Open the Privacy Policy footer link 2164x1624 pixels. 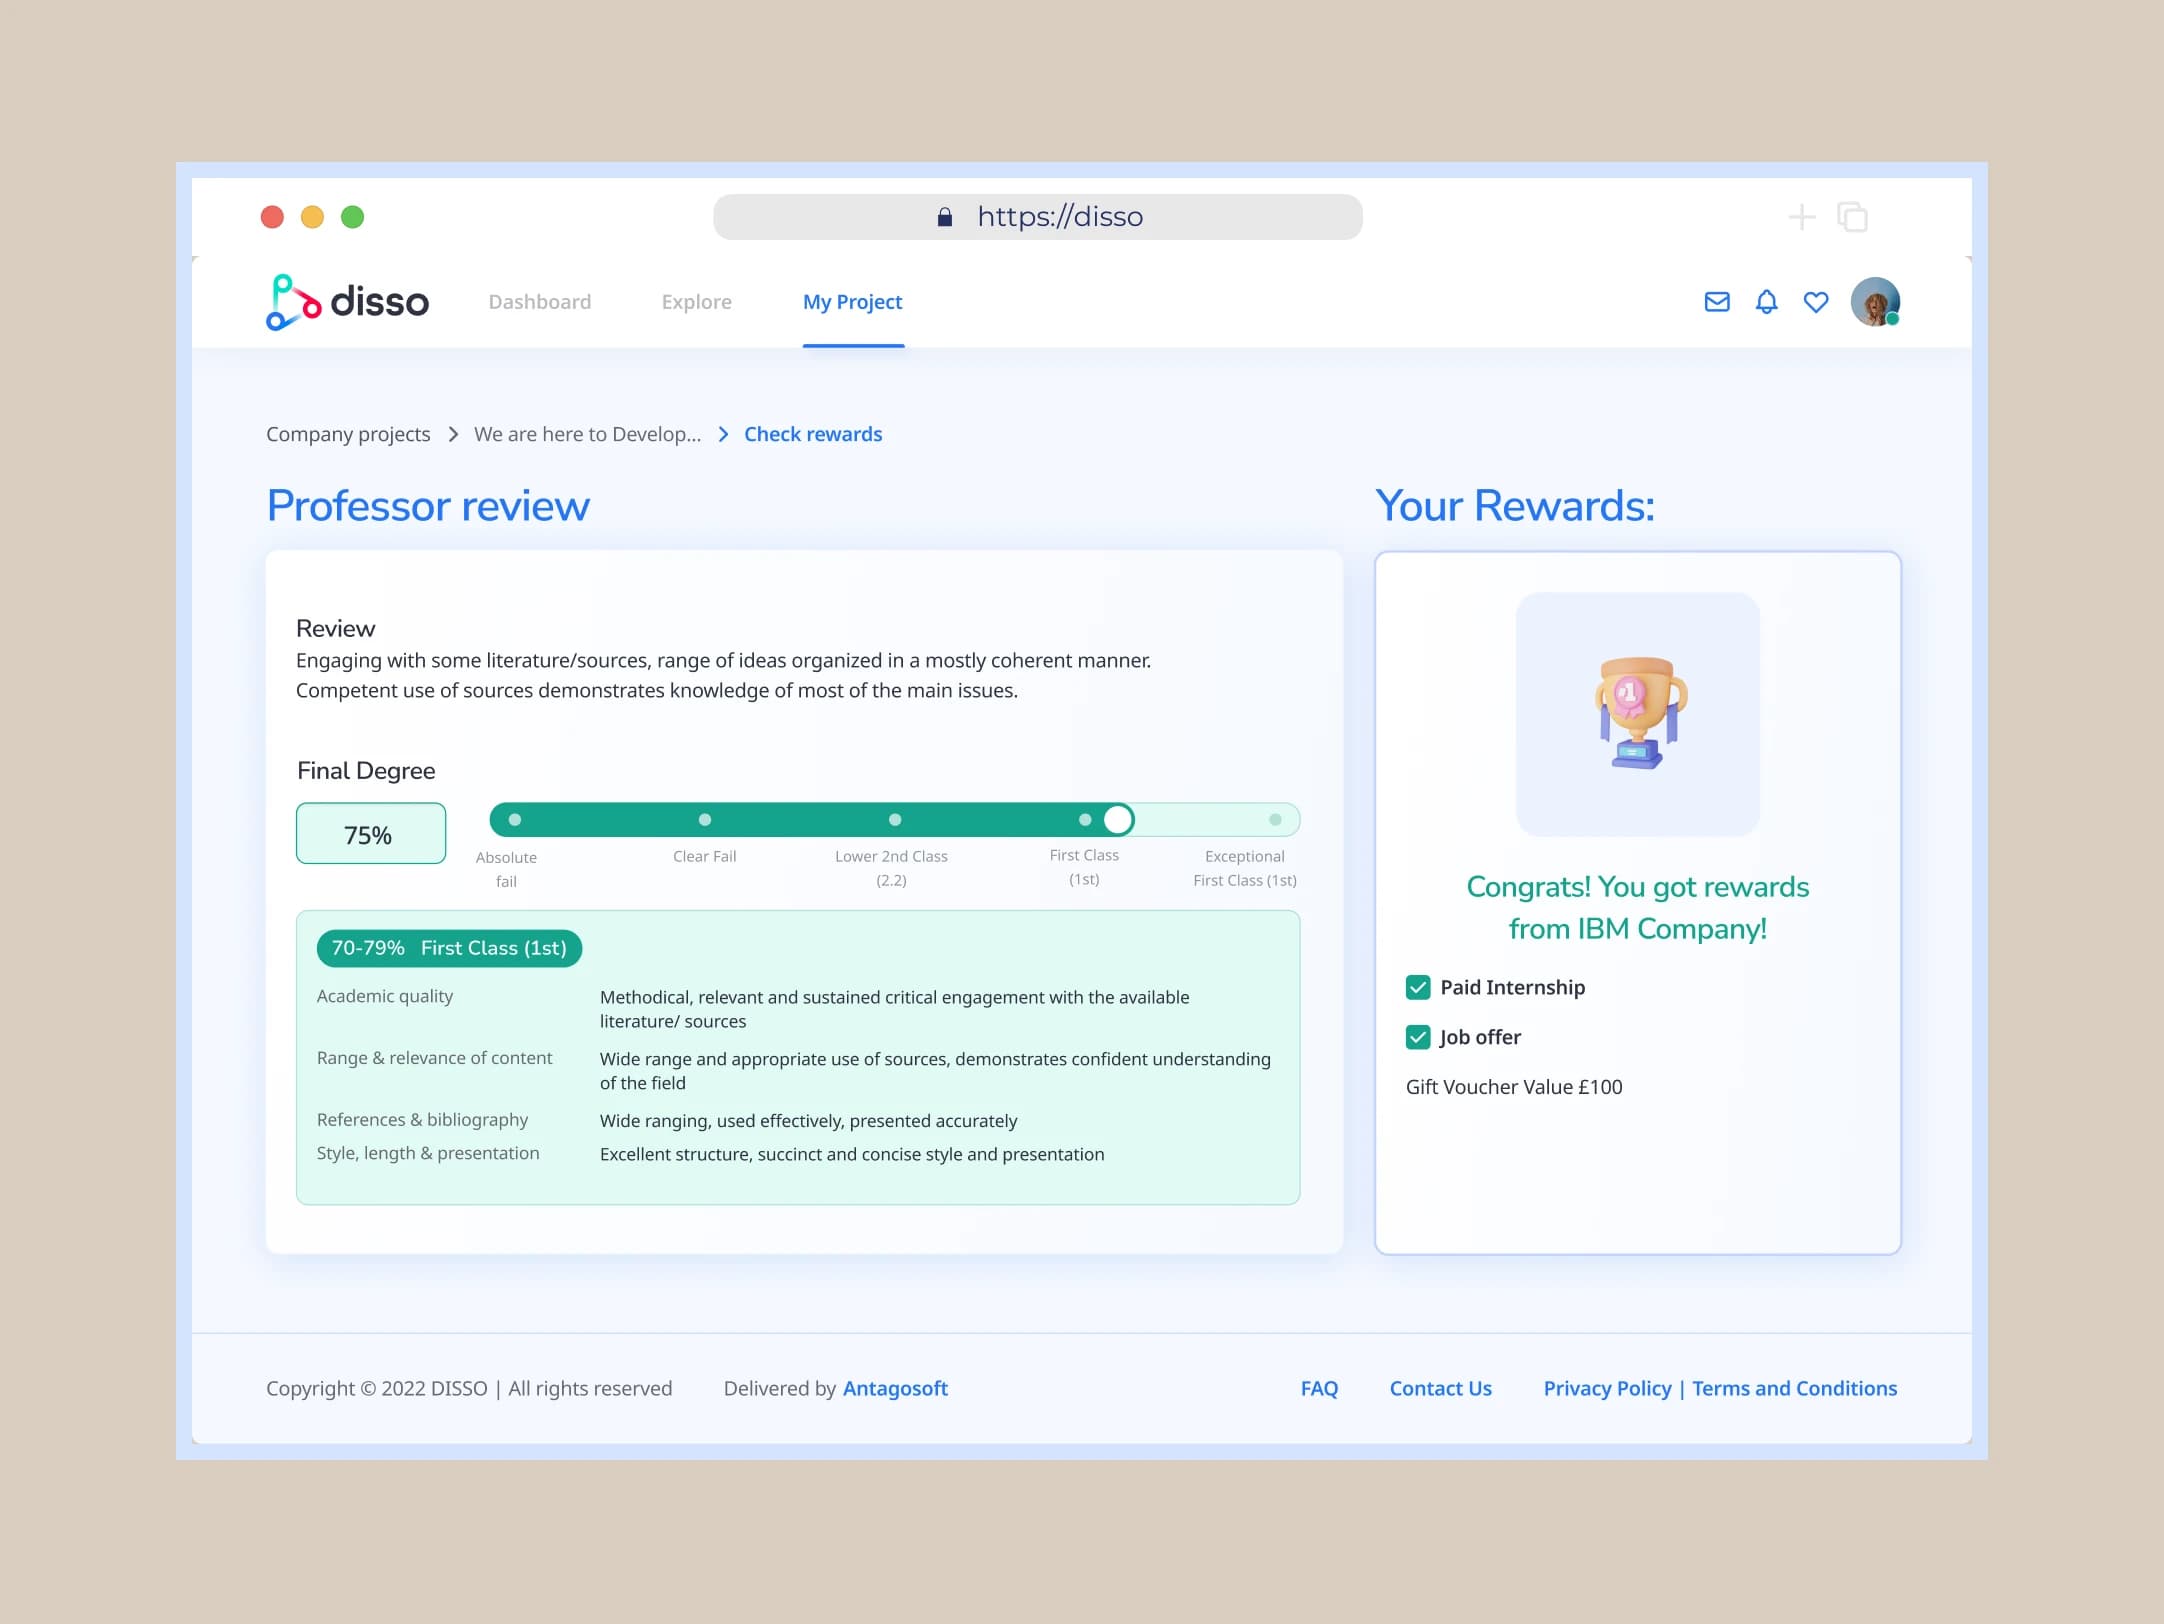1607,1388
